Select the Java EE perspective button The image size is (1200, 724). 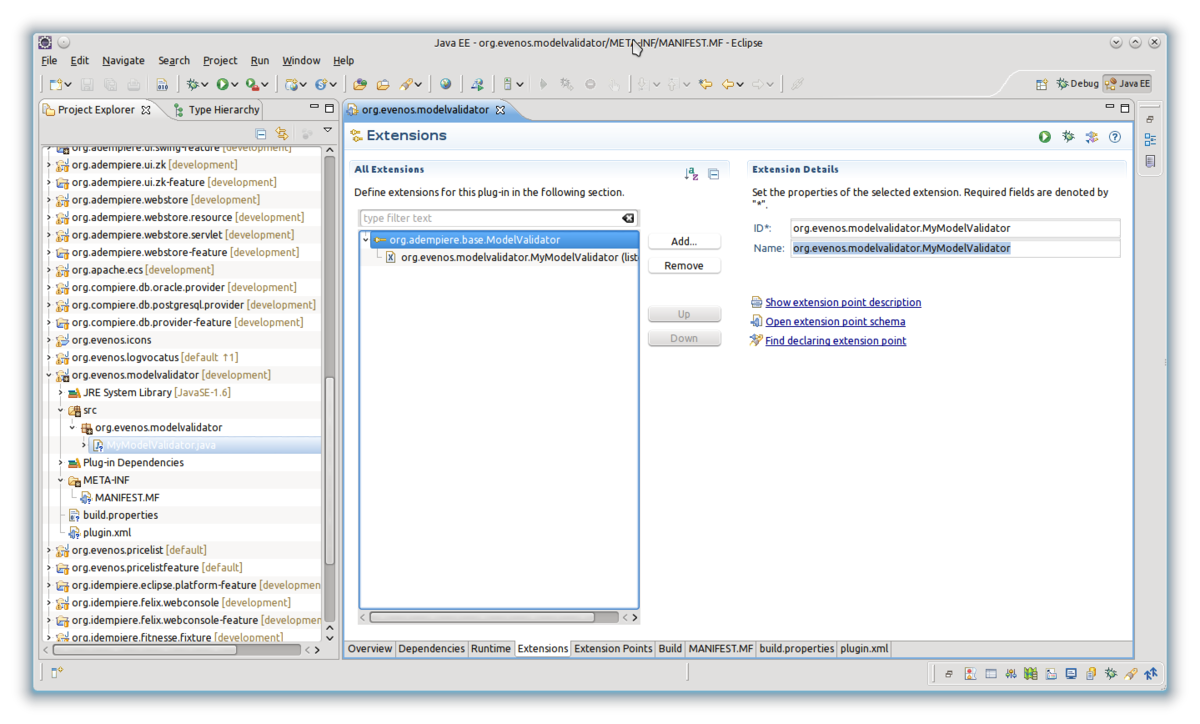[x=1127, y=84]
